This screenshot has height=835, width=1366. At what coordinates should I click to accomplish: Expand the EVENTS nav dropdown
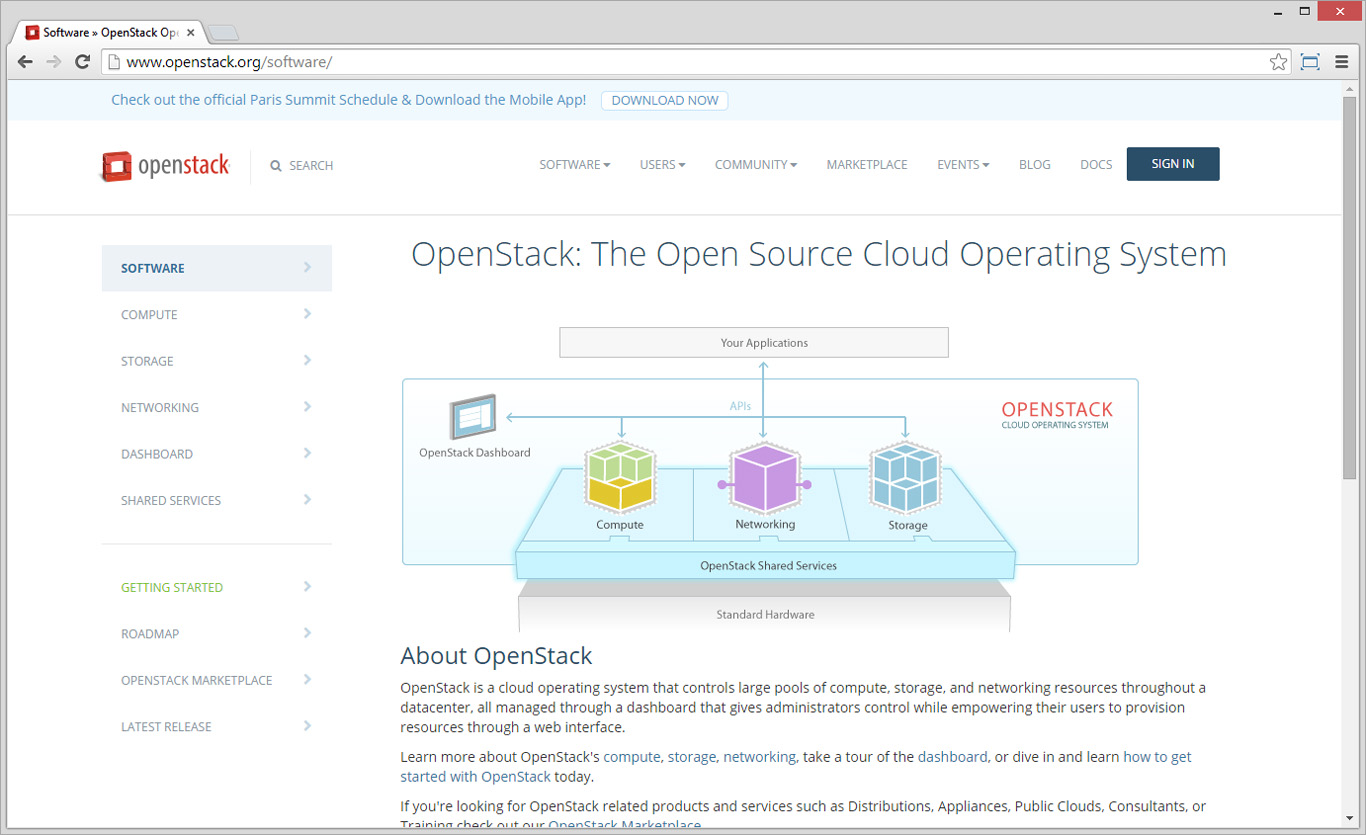tap(962, 165)
